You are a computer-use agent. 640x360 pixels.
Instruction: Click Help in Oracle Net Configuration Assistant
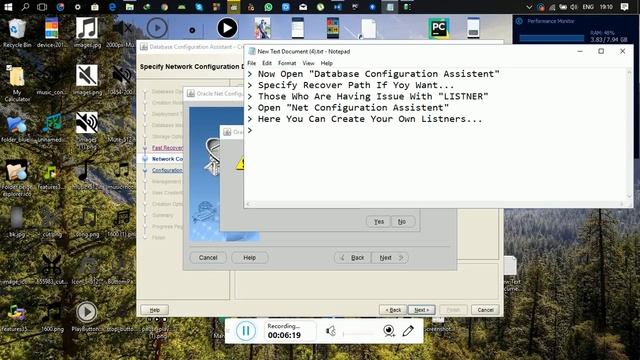click(249, 258)
